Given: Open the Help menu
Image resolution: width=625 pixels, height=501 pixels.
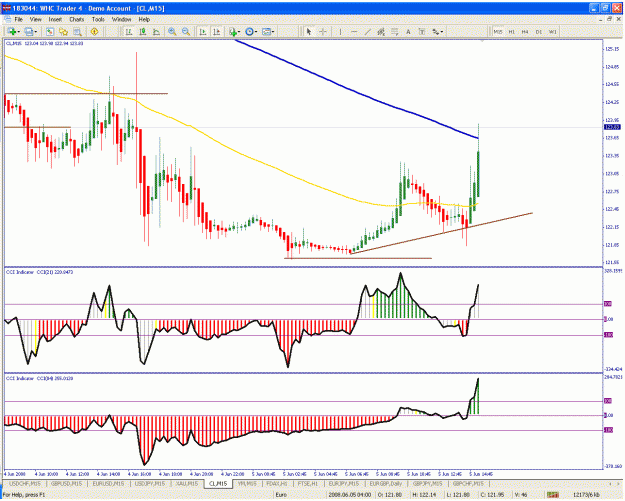Looking at the screenshot, I should (x=144, y=19).
